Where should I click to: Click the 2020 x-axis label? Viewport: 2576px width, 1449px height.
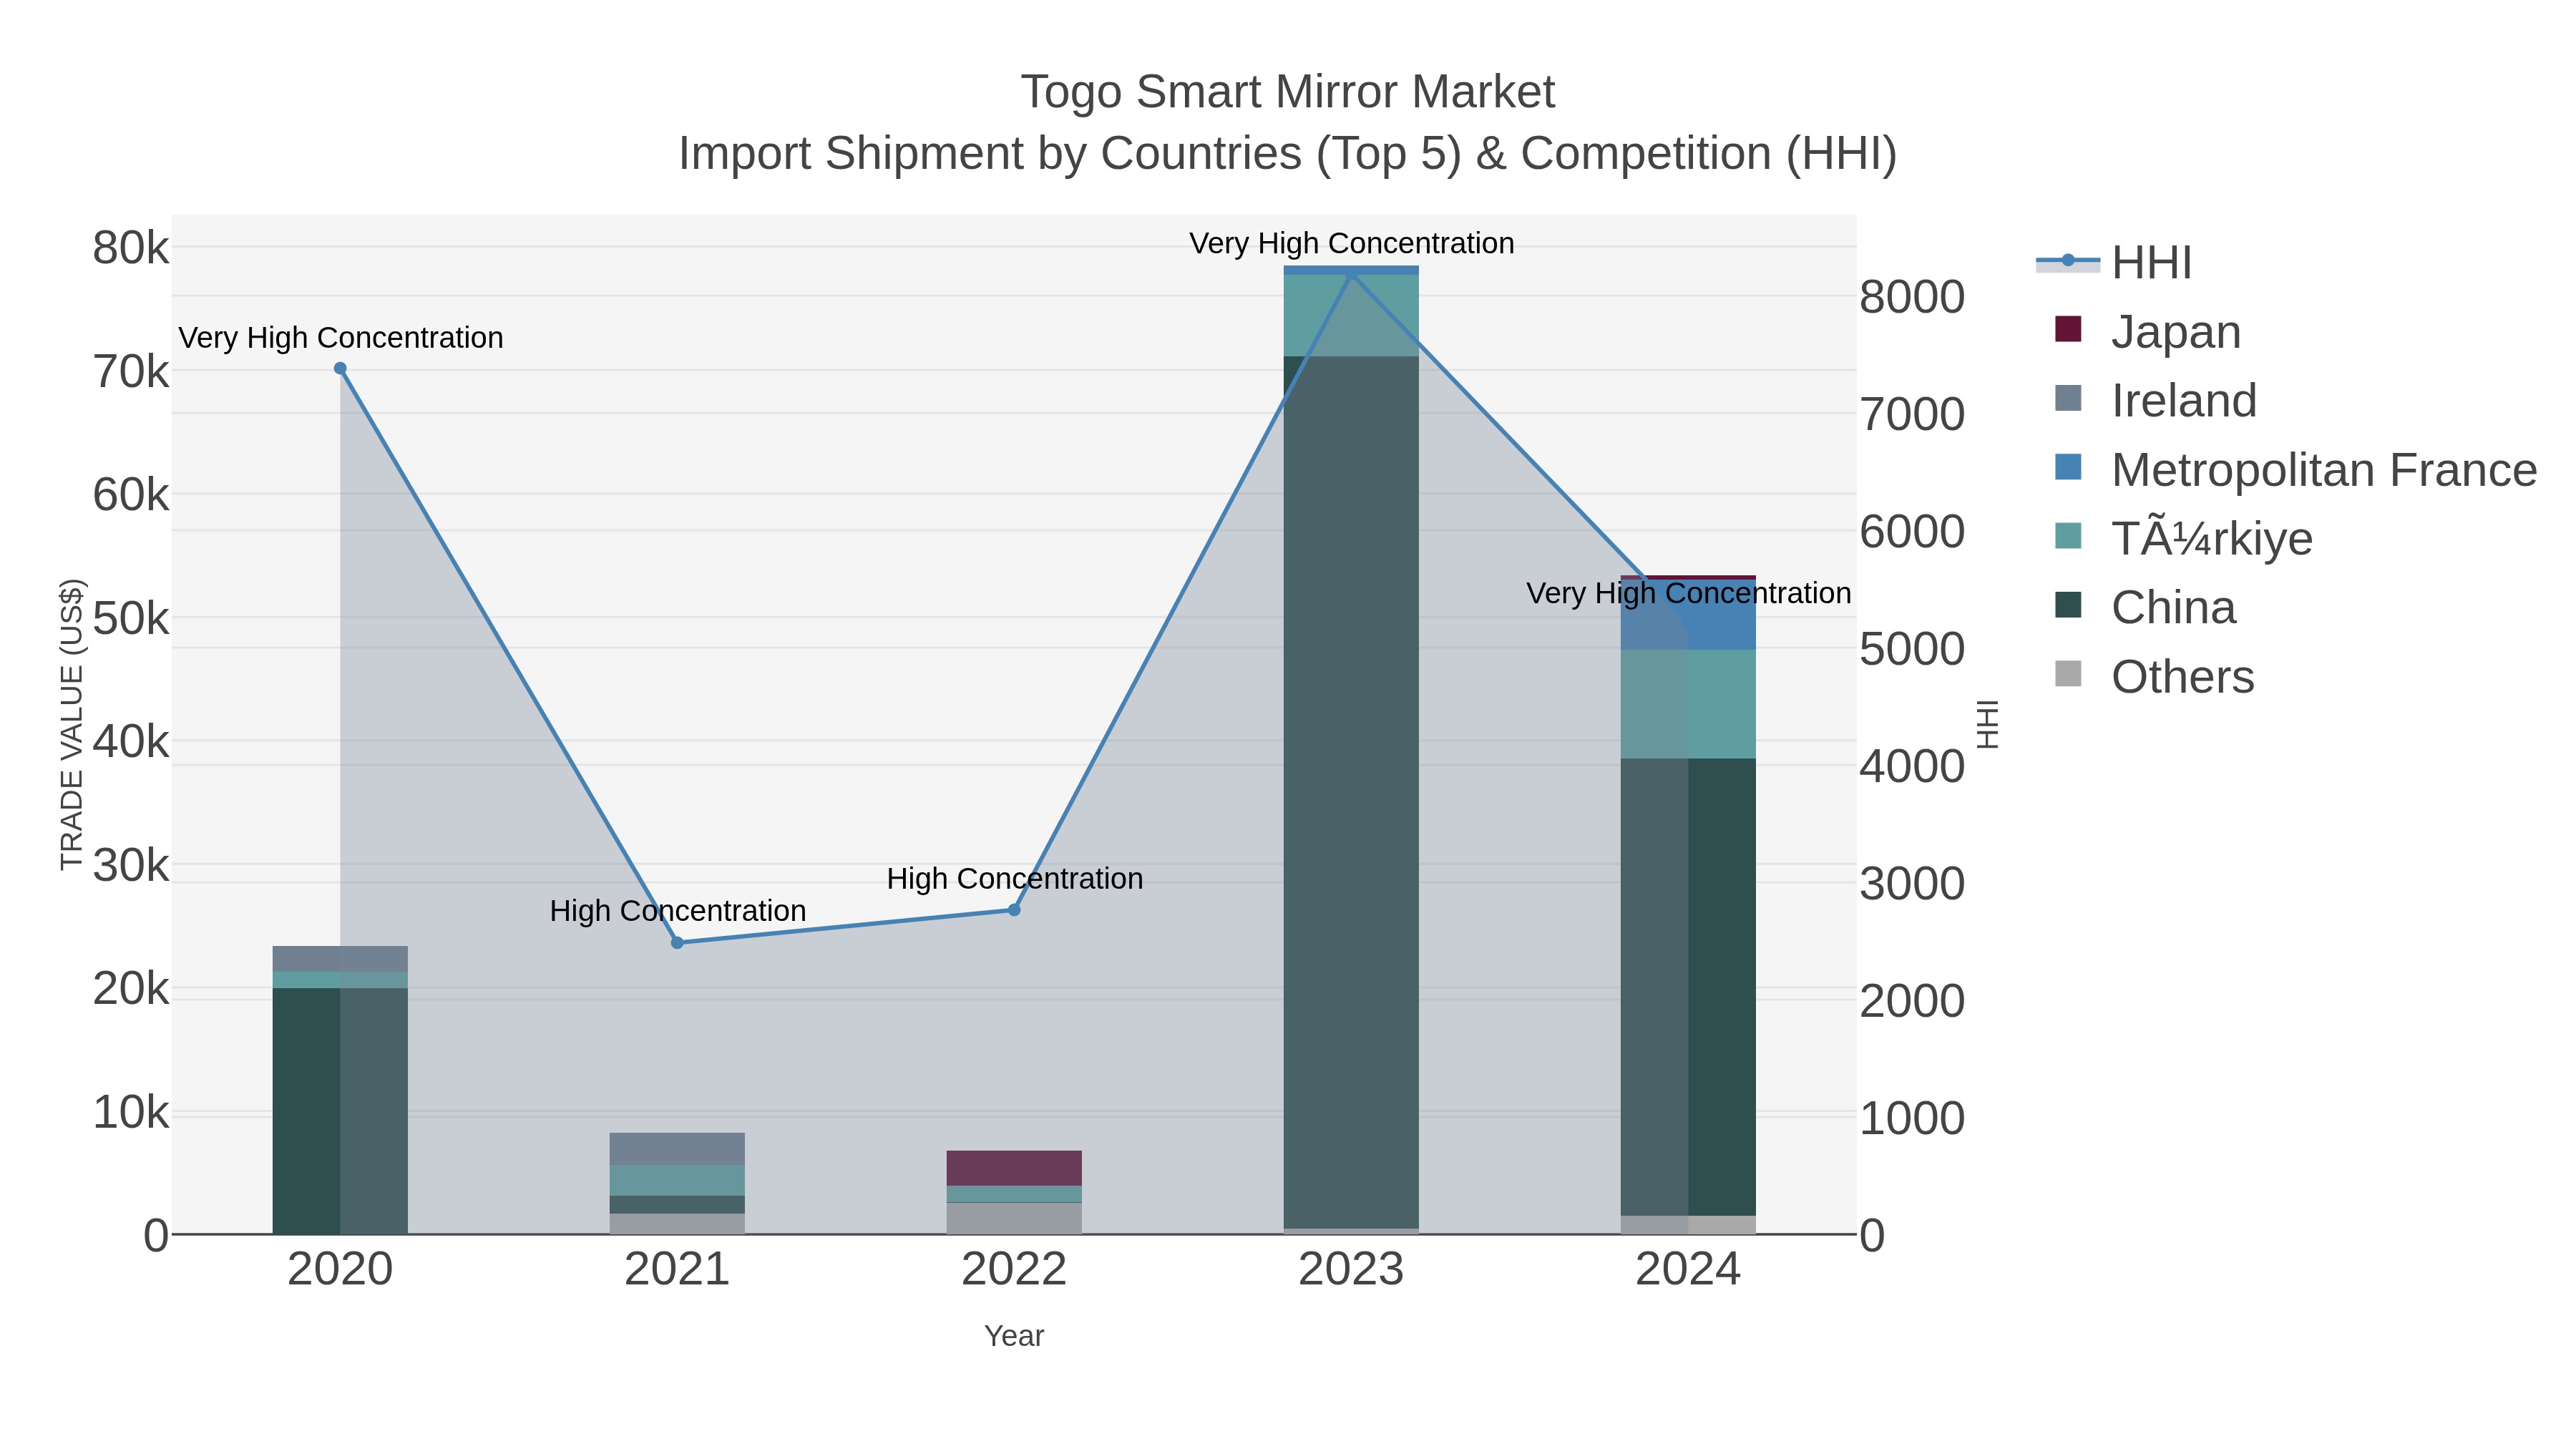[340, 1270]
